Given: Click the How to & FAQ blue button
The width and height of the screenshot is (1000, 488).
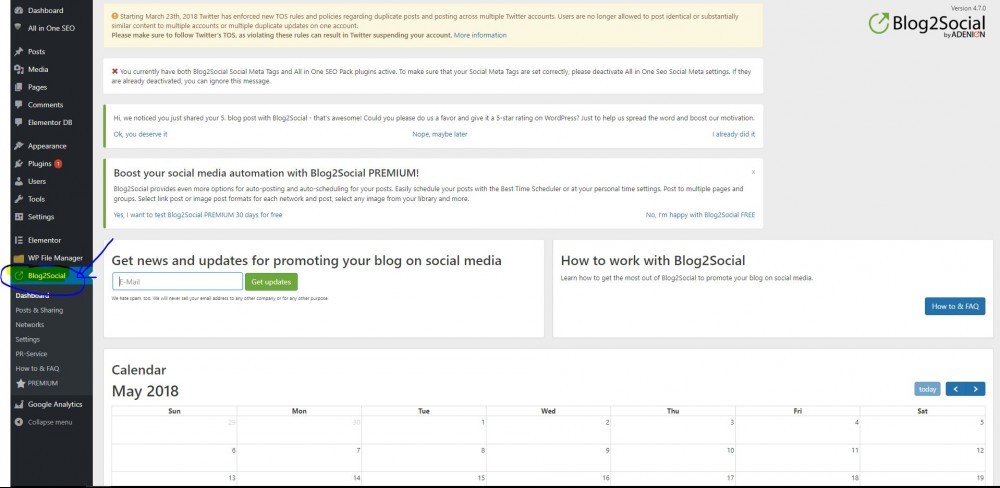Looking at the screenshot, I should coord(955,306).
